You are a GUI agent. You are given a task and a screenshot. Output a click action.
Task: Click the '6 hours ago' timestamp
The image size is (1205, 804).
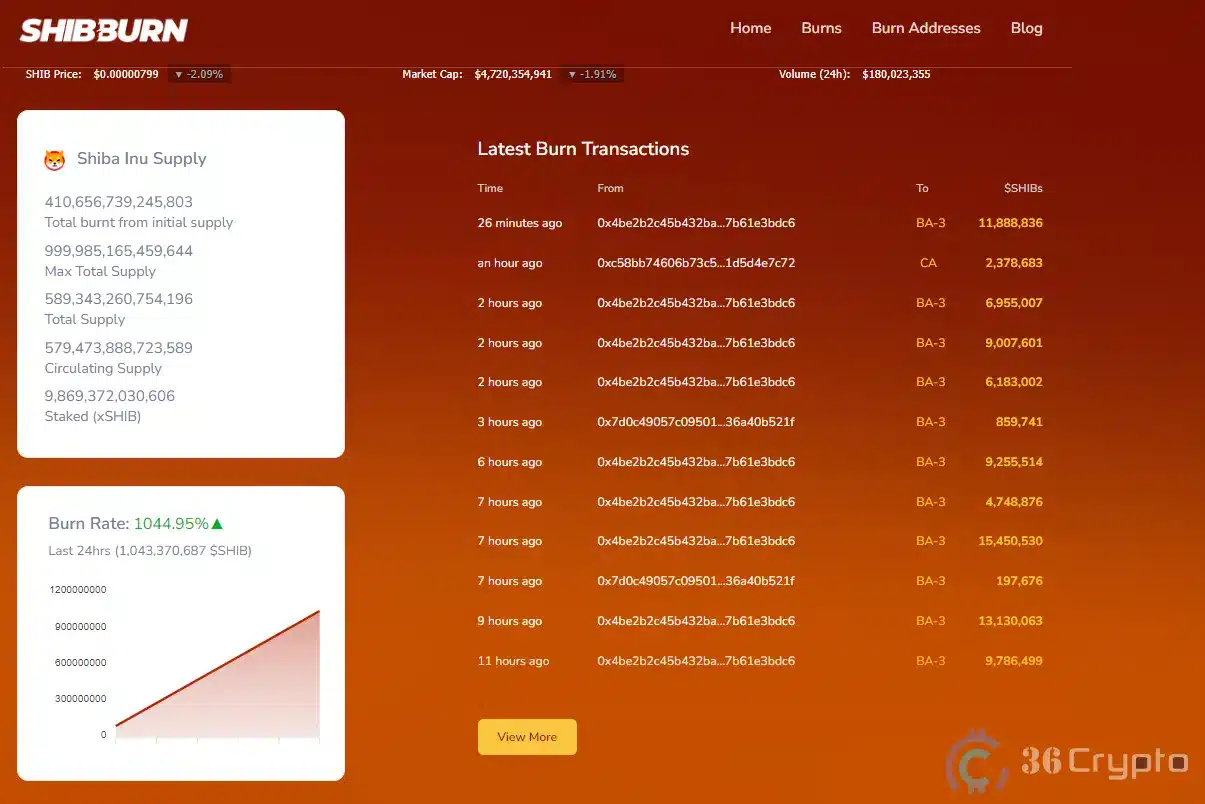[510, 462]
